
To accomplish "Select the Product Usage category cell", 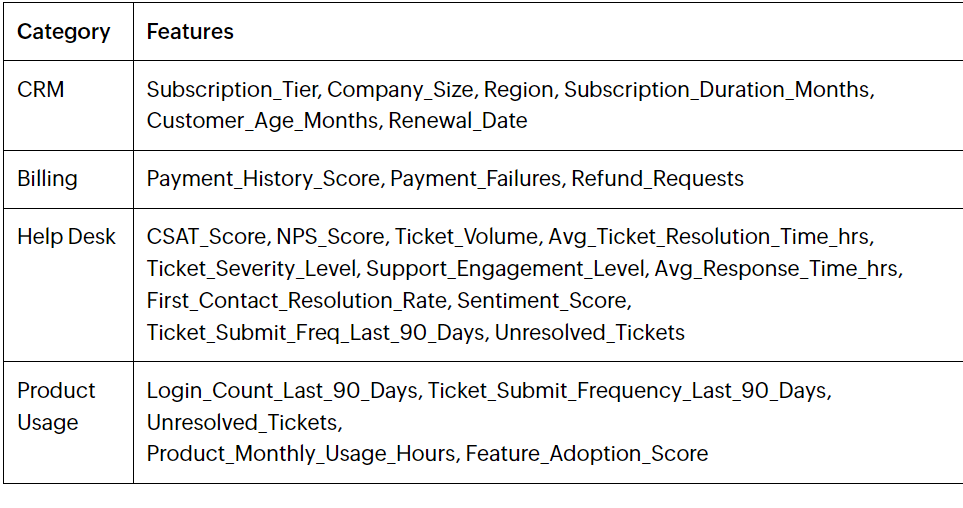I will (x=56, y=406).
